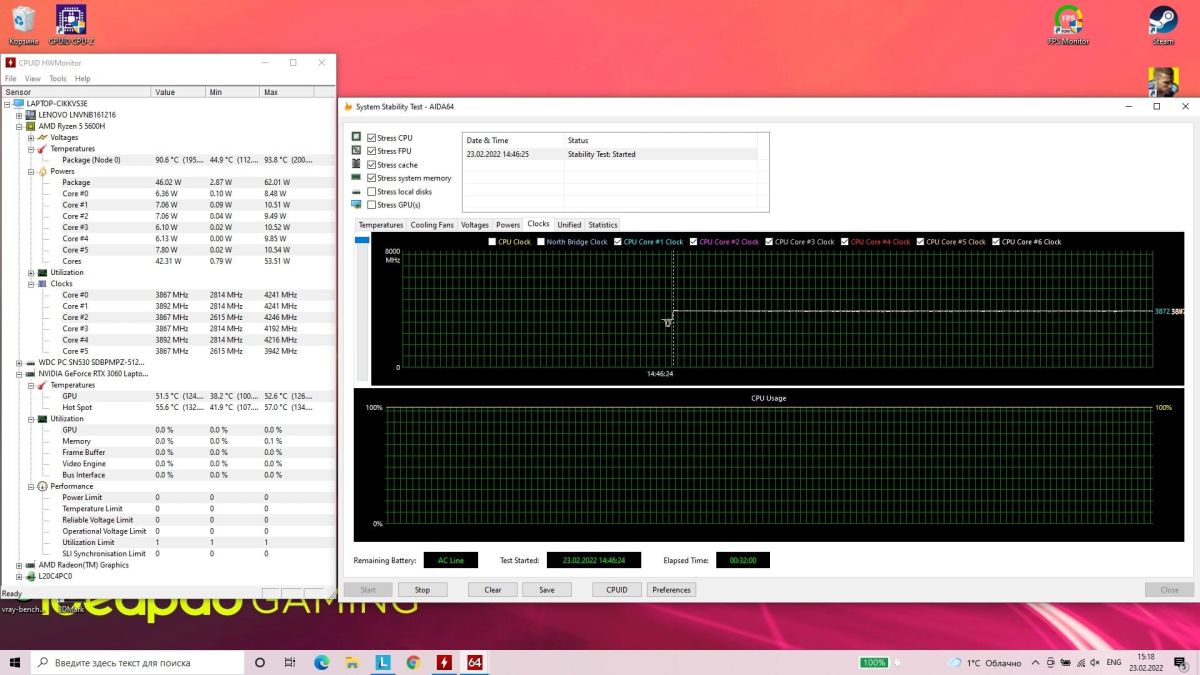Click the blue graph scale slider

pyautogui.click(x=362, y=239)
